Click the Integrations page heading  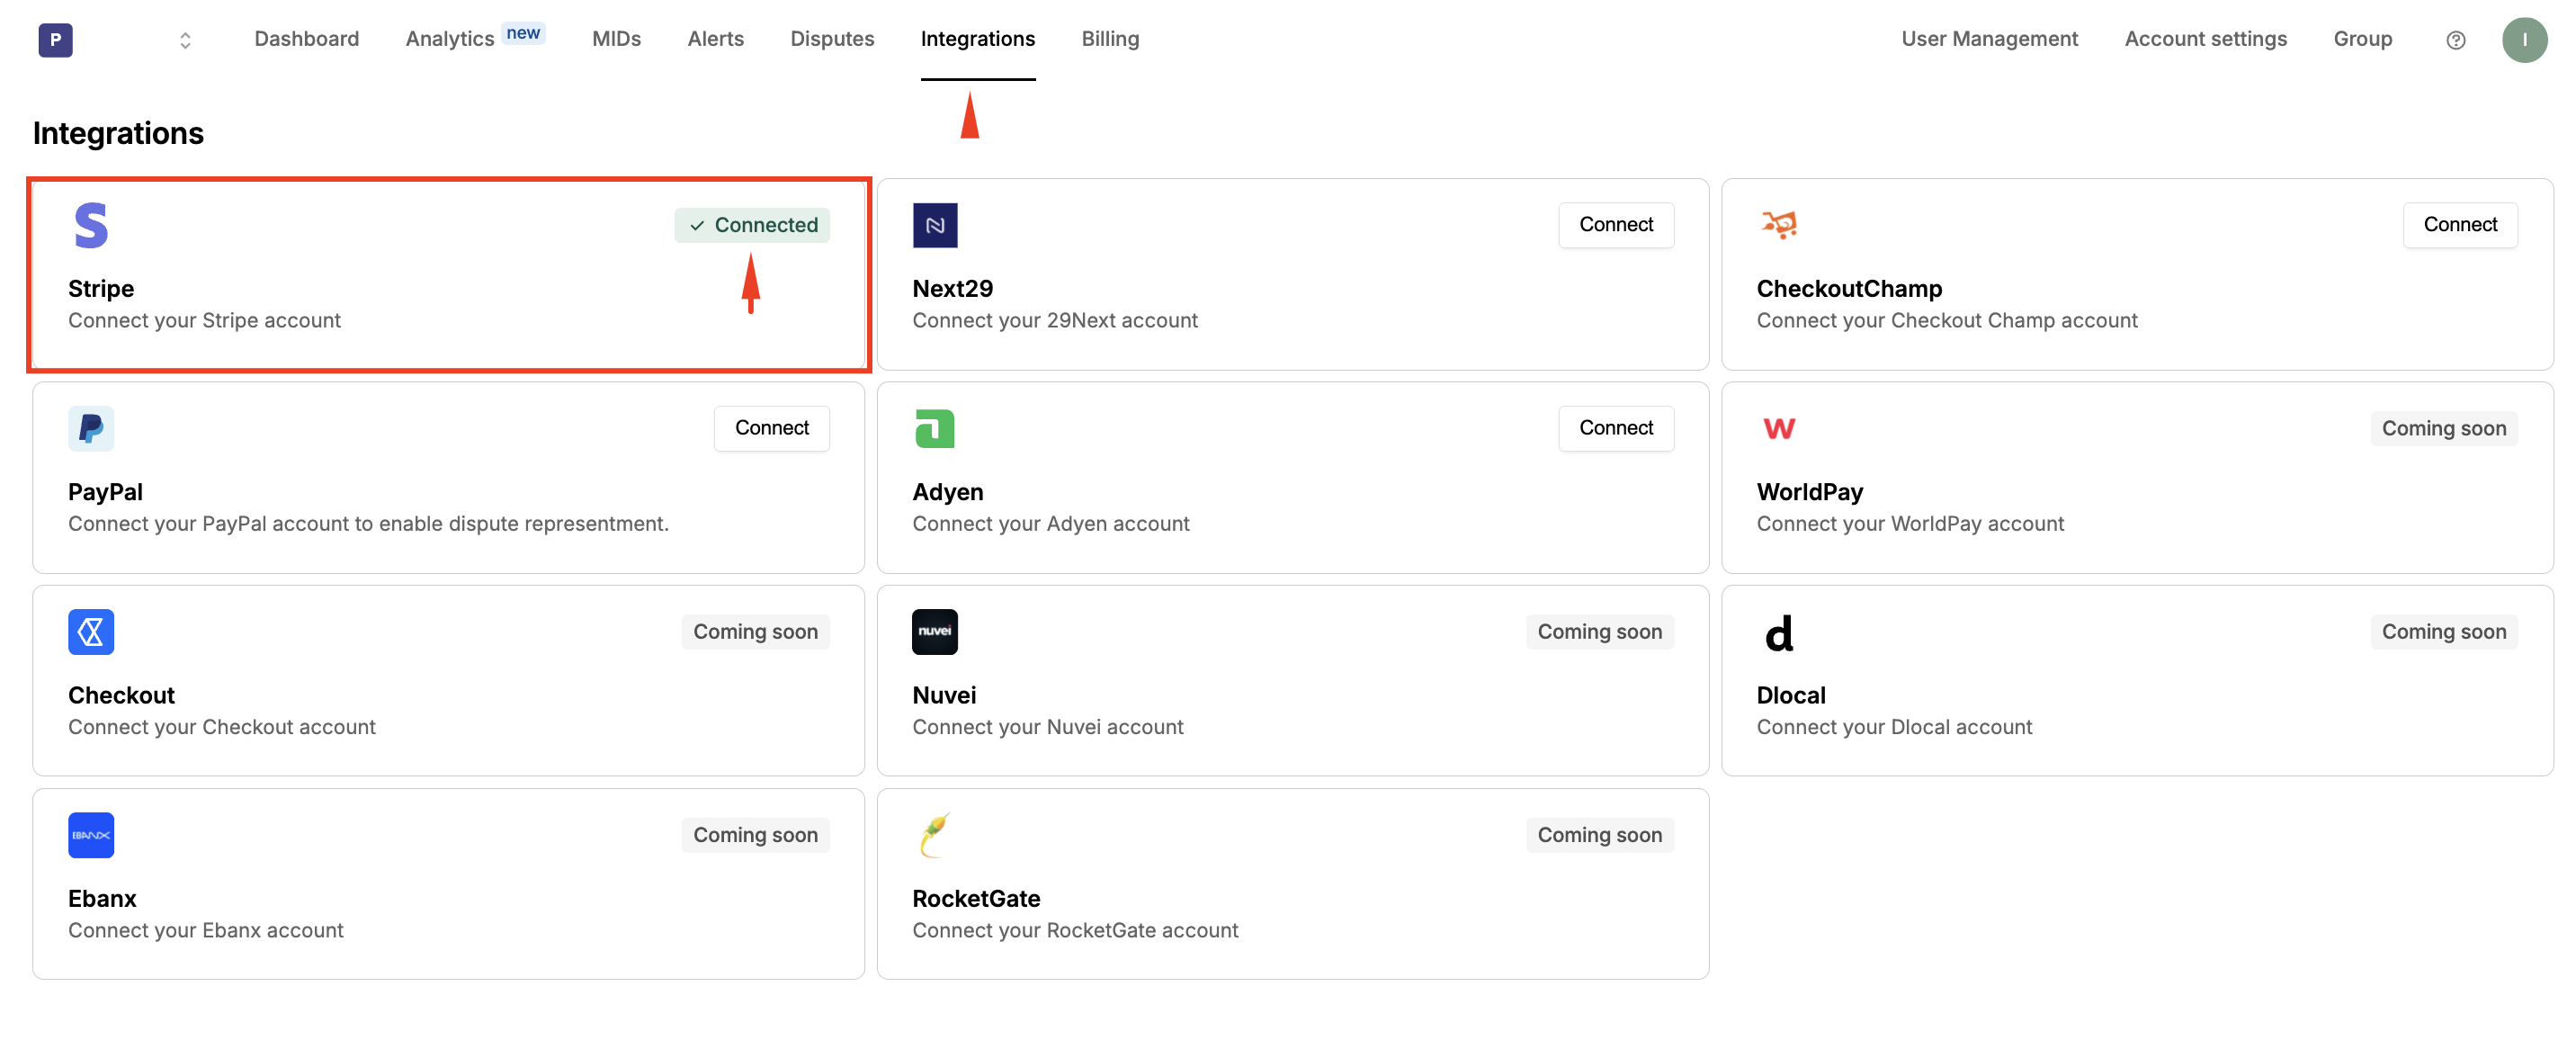tap(118, 133)
